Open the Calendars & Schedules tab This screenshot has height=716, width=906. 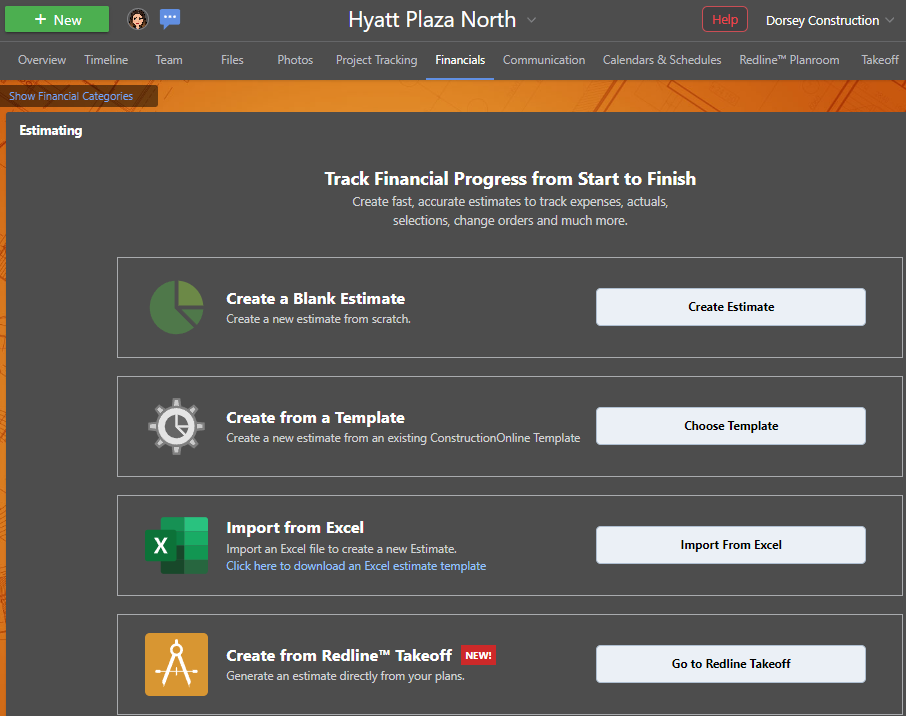click(x=661, y=60)
